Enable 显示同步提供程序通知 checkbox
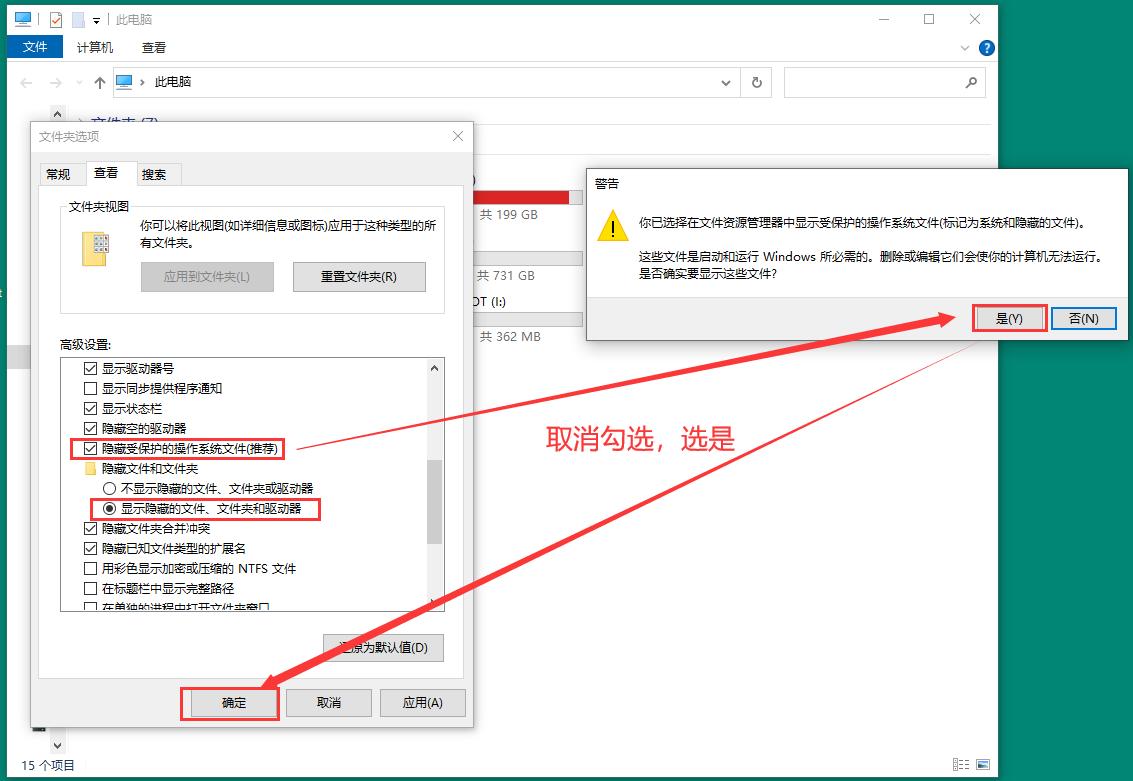 (90, 388)
